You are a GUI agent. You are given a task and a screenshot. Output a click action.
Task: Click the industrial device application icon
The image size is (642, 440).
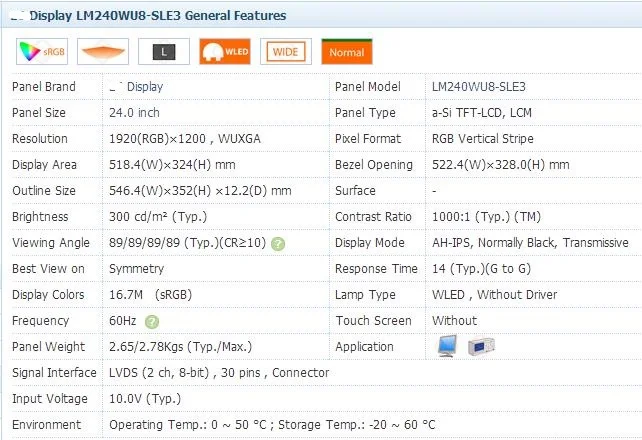(x=481, y=347)
